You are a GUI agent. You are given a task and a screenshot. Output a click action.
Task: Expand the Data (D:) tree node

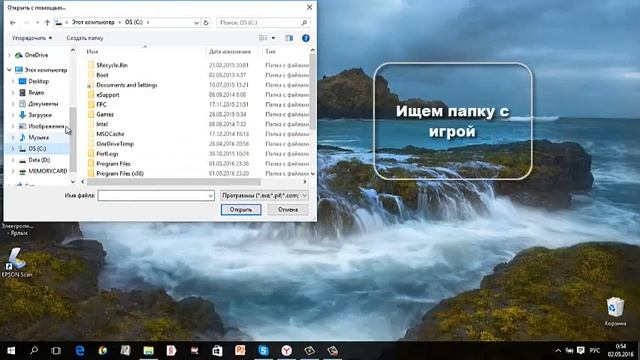[13, 160]
